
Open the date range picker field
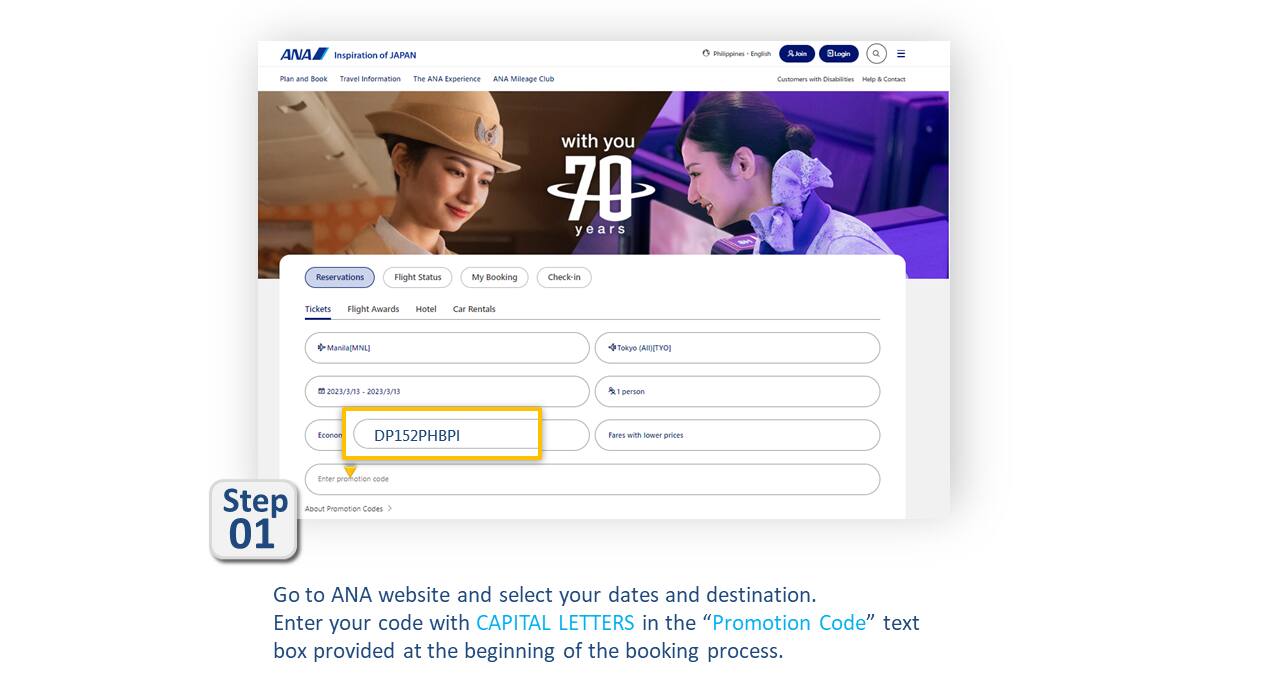pyautogui.click(x=447, y=391)
